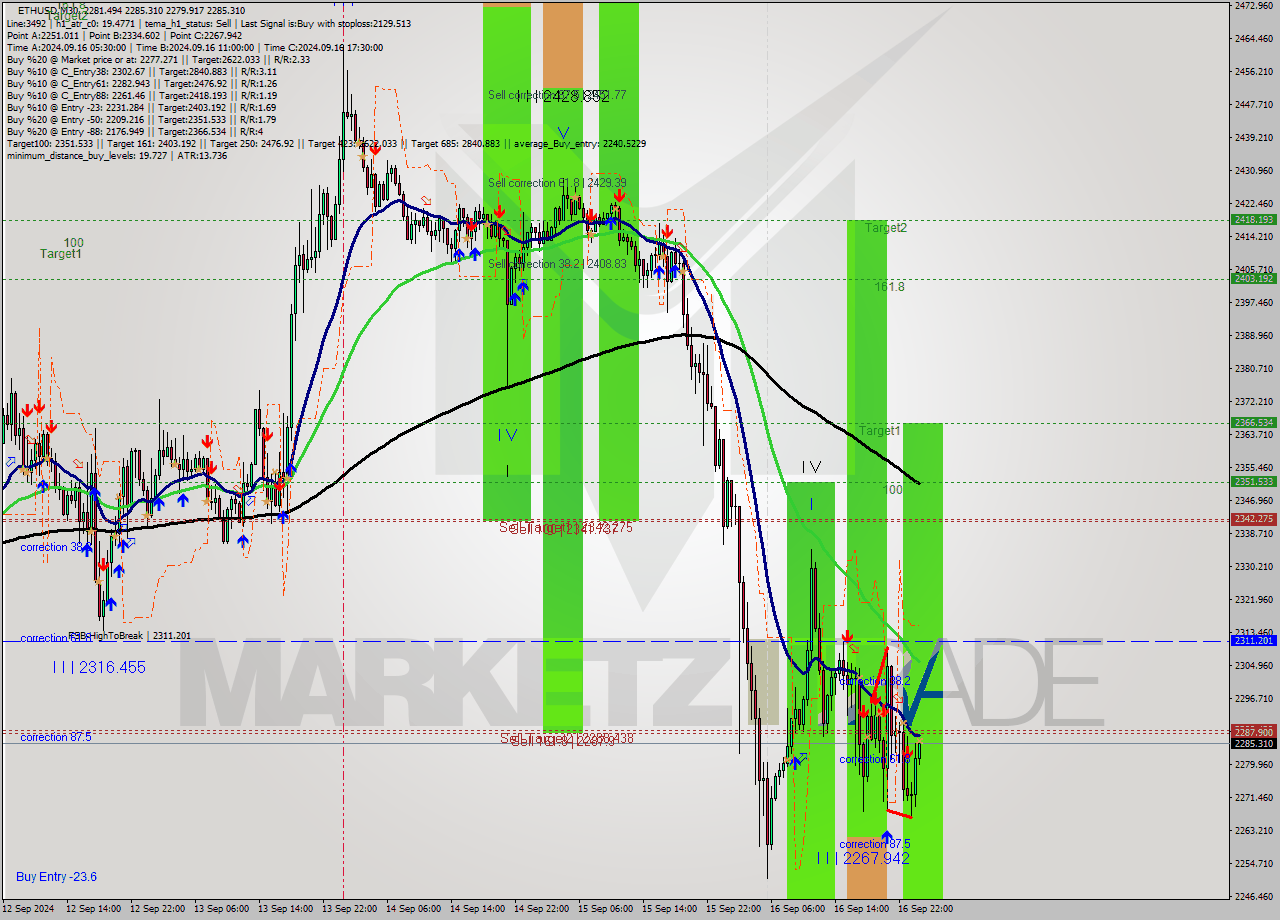Select the 'Buy %20 @ Entry -50: 2209.216' line

click(141, 119)
